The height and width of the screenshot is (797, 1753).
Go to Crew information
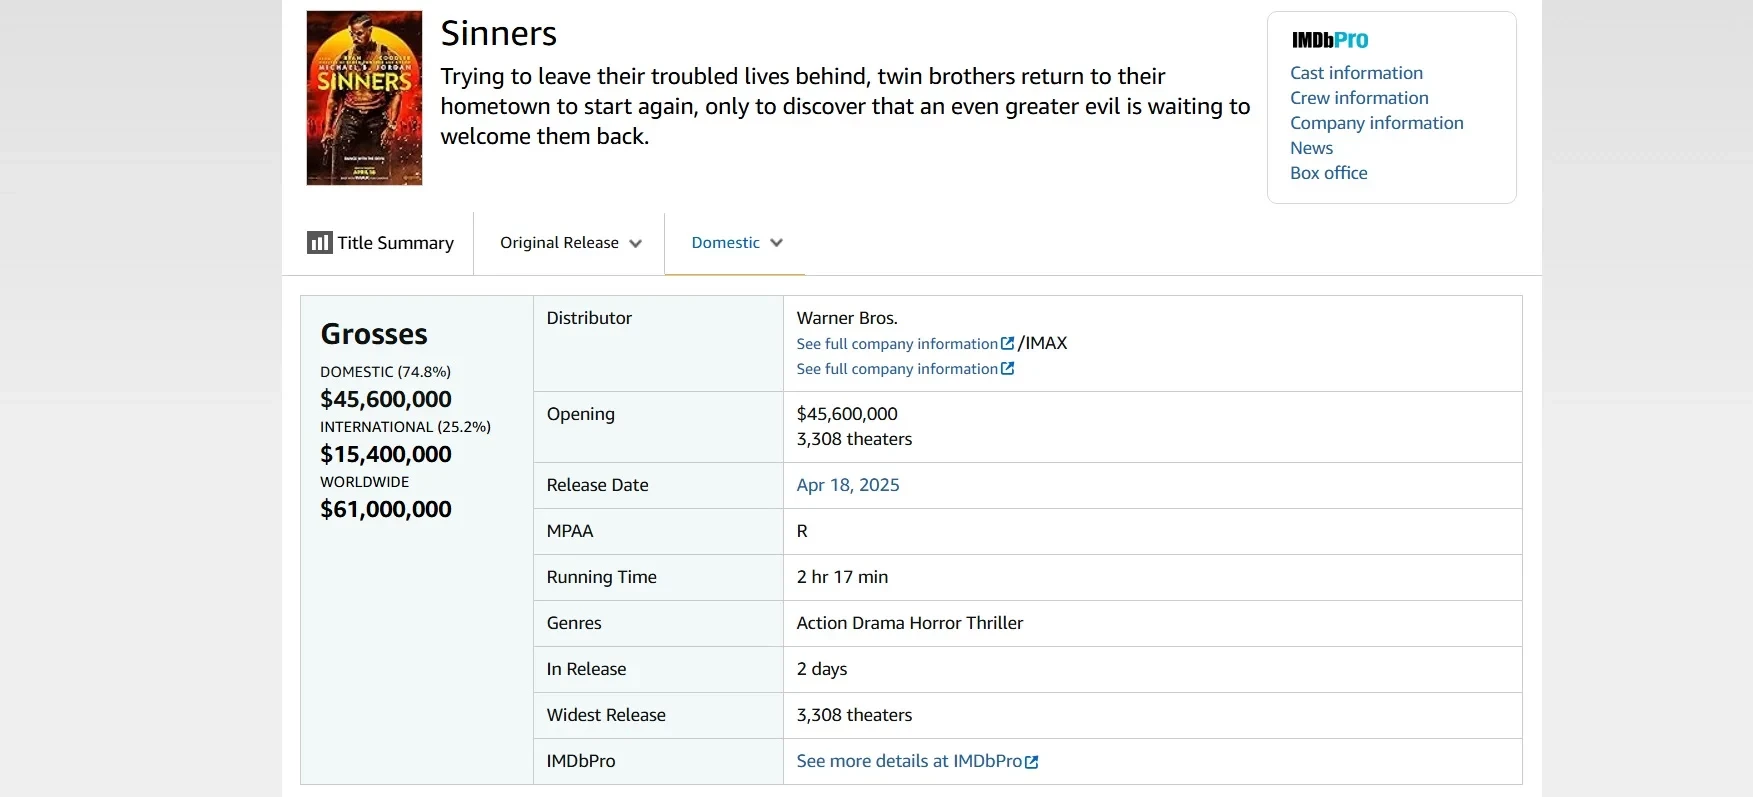coord(1359,98)
